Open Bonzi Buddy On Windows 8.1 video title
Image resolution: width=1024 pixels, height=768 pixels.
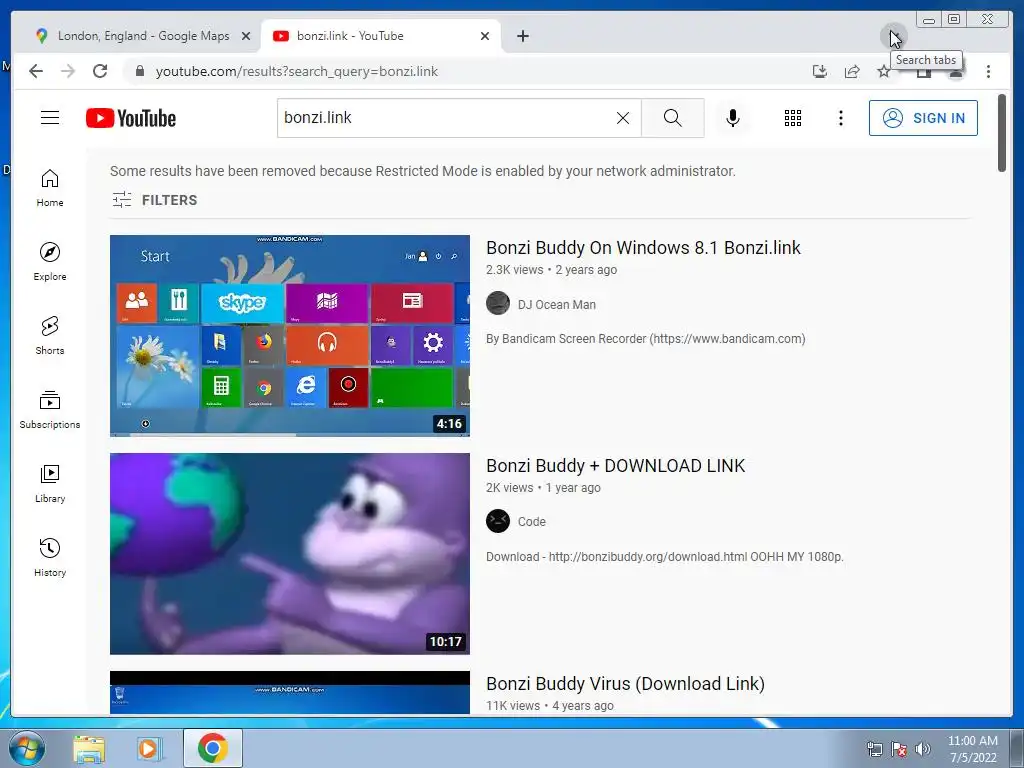pos(643,248)
